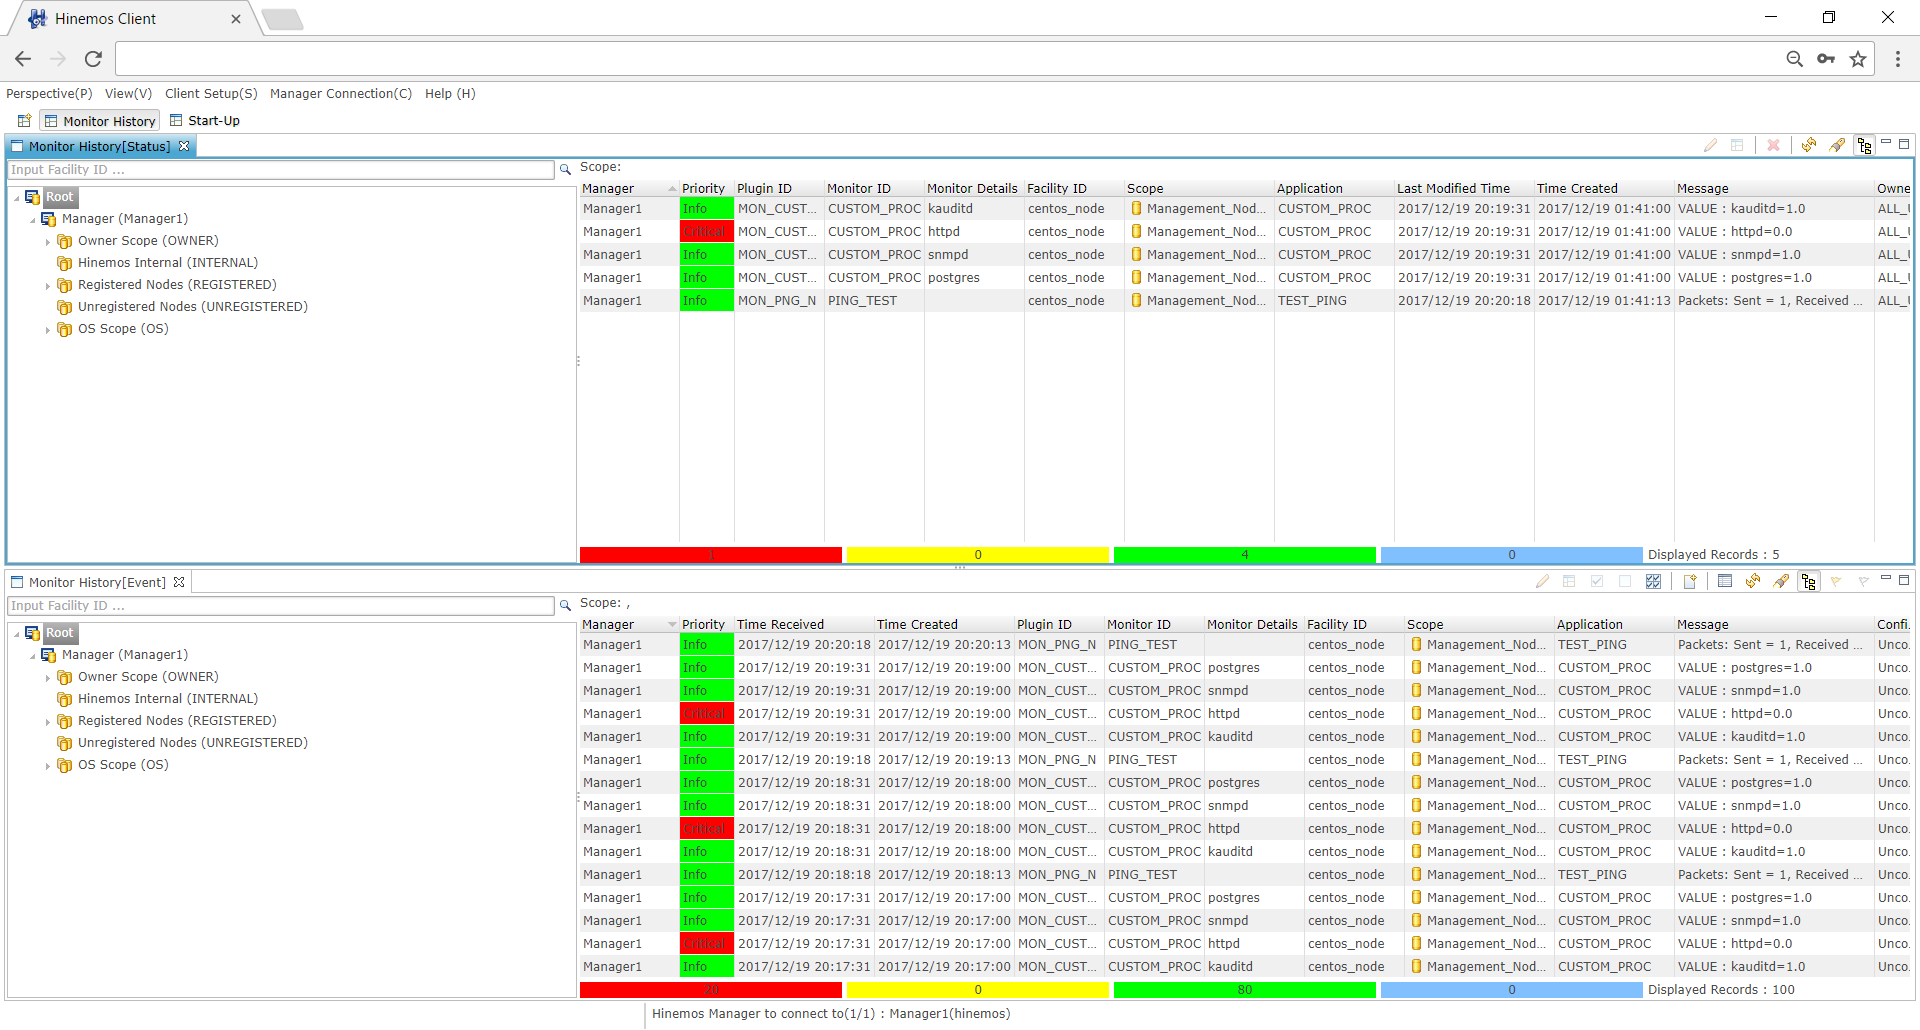Screen dimensions: 1920x1030
Task: Expand Owner Scope (OWNER) in the Status tree
Action: point(48,242)
